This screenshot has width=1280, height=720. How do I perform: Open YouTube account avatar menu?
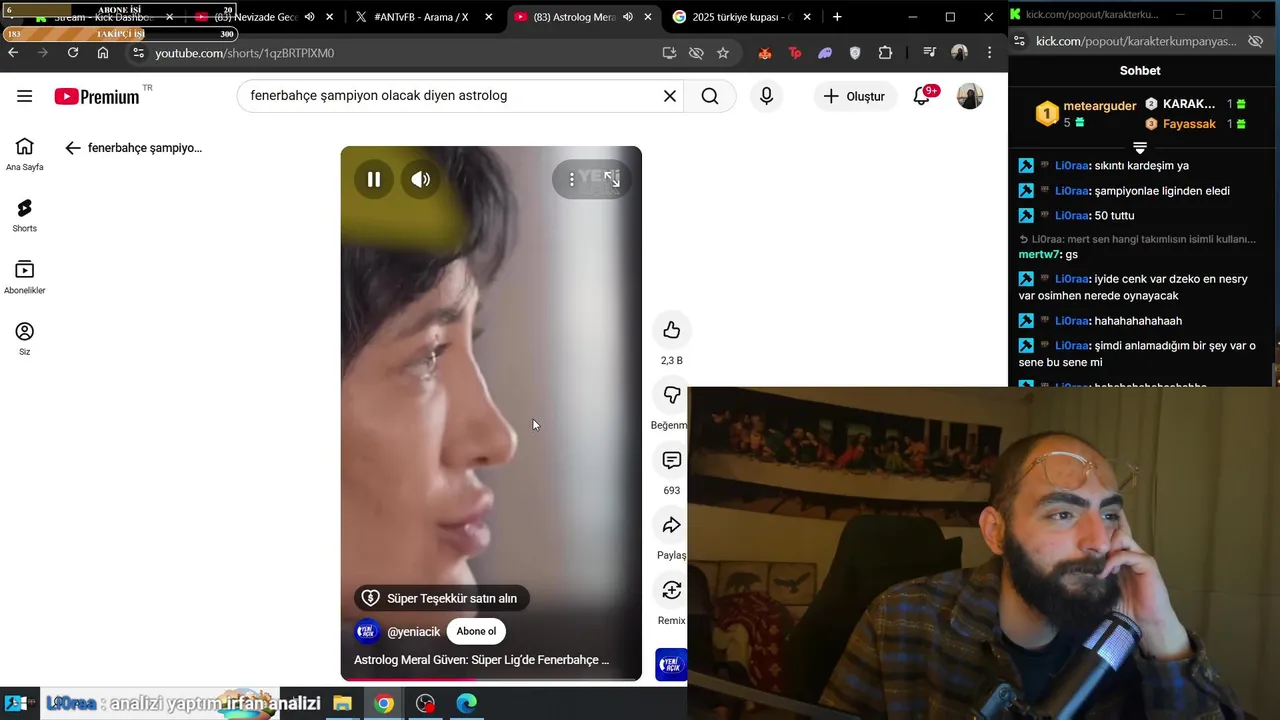pyautogui.click(x=970, y=96)
